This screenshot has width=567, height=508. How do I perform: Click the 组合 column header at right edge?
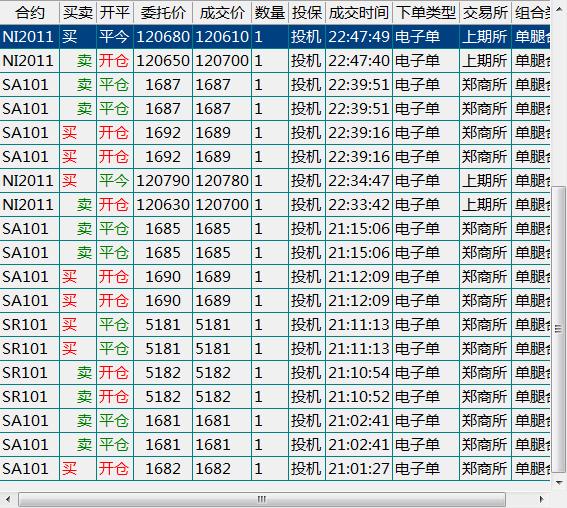tap(531, 13)
